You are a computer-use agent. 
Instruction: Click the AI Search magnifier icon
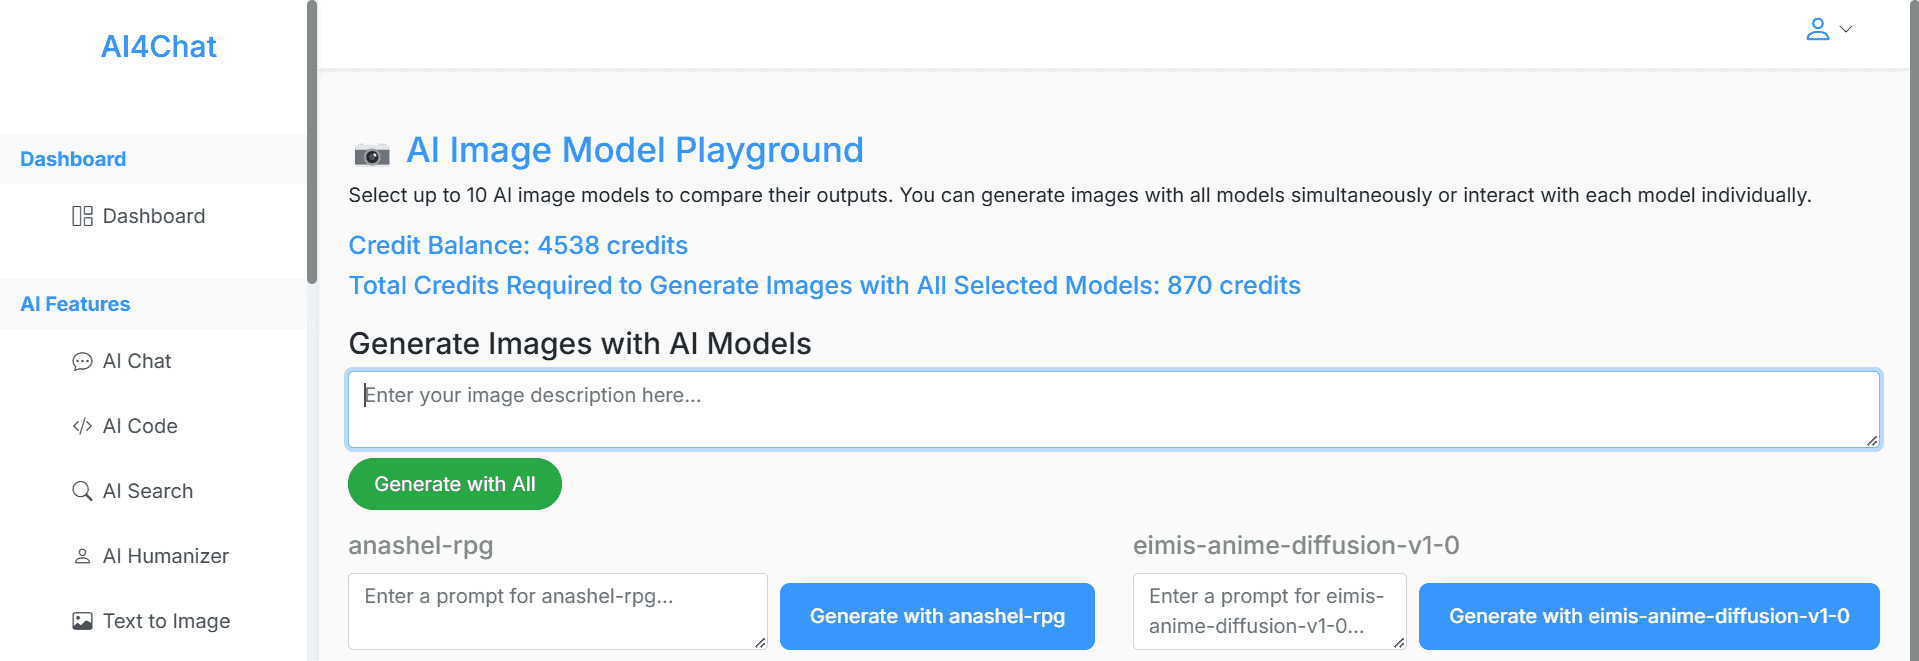click(x=82, y=491)
